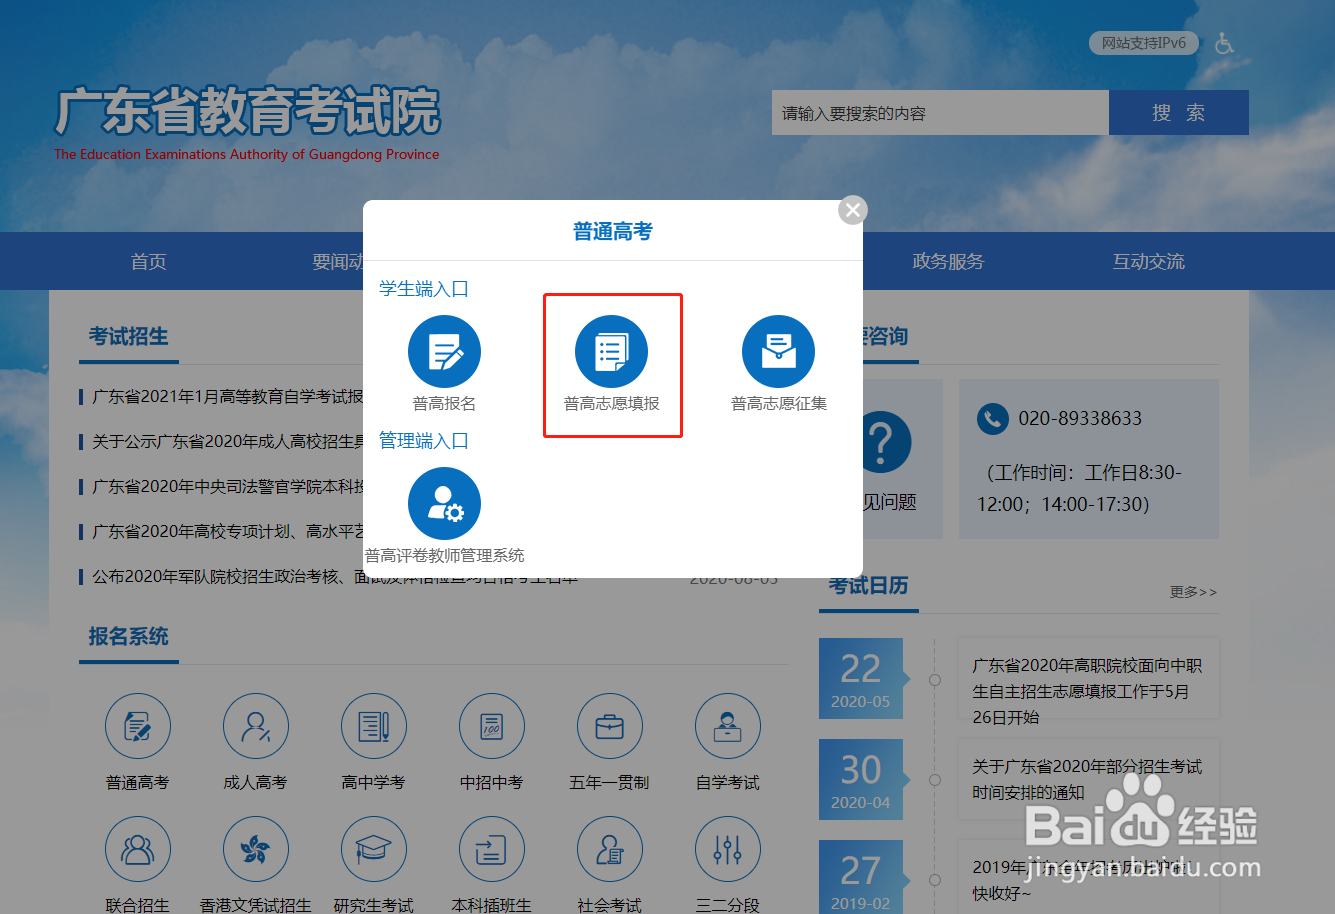The height and width of the screenshot is (914, 1335).
Task: Open 普高志愿填报 from the student entrance
Action: tap(612, 351)
